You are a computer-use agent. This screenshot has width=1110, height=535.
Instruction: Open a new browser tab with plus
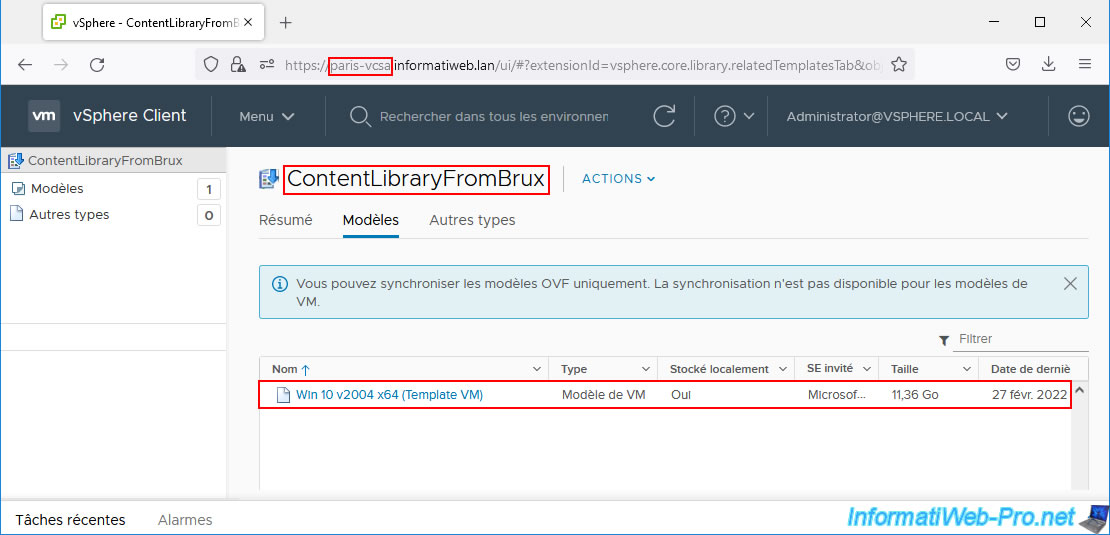tap(285, 23)
